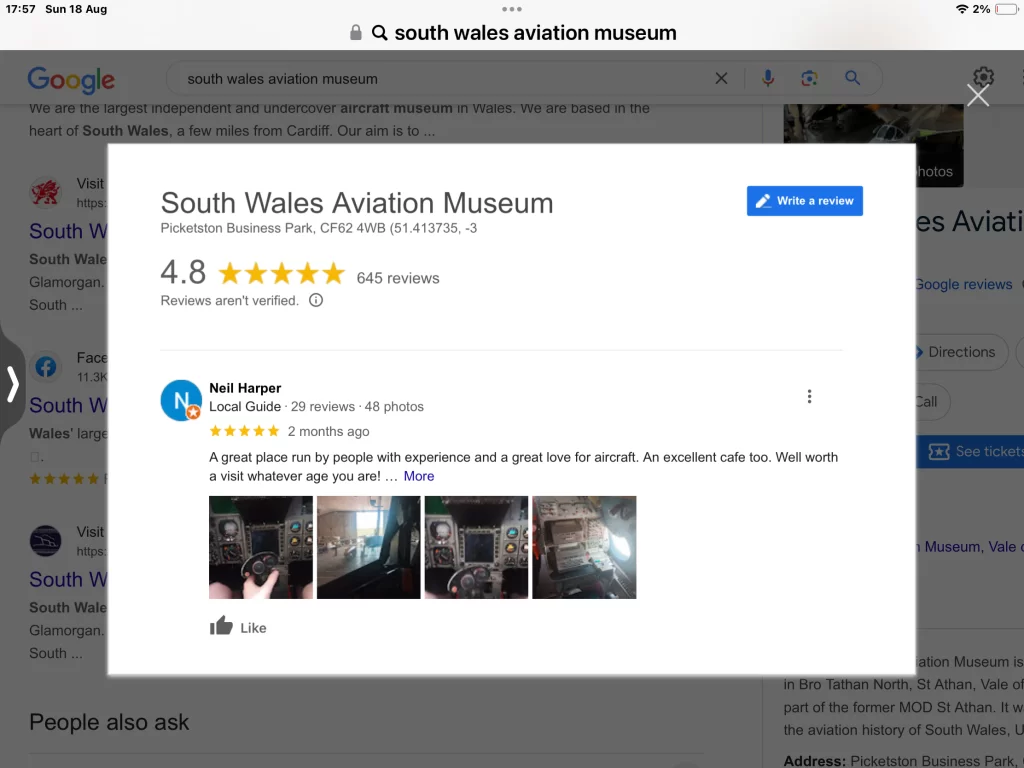Clear the Google search box
The image size is (1024, 768).
[721, 78]
